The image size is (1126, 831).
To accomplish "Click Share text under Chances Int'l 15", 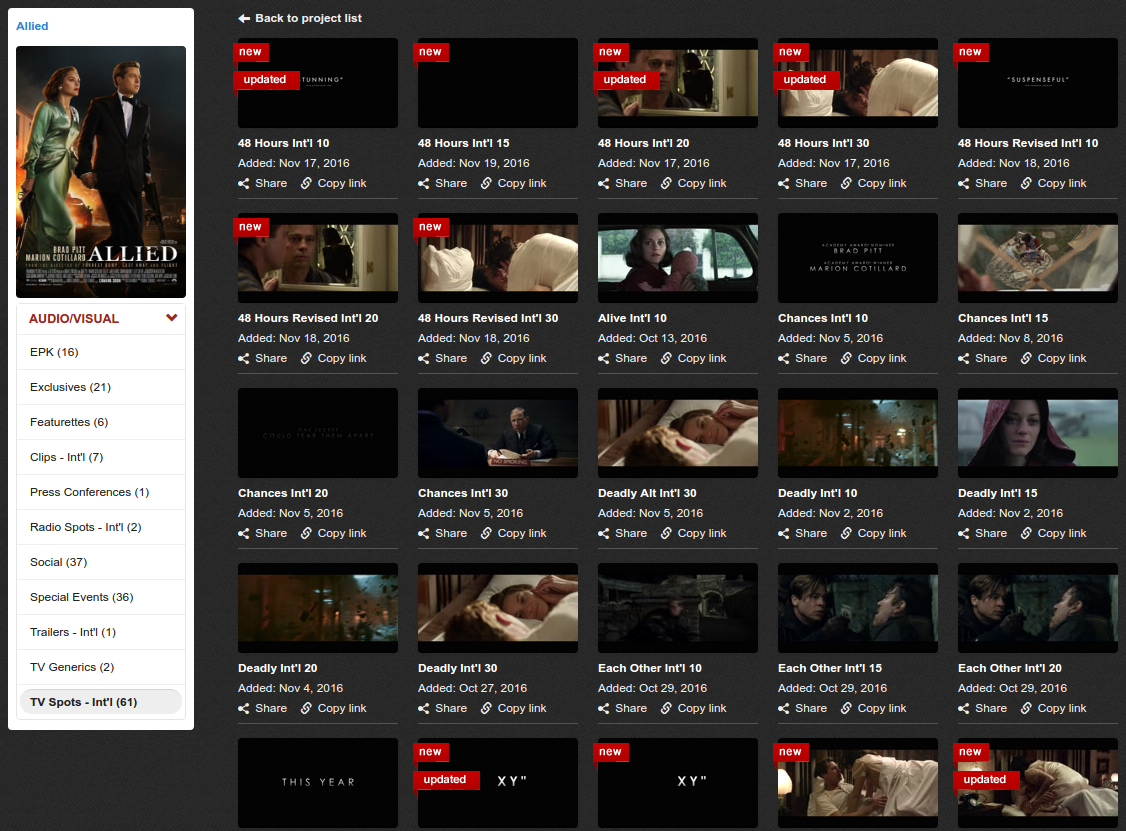I will (x=991, y=358).
